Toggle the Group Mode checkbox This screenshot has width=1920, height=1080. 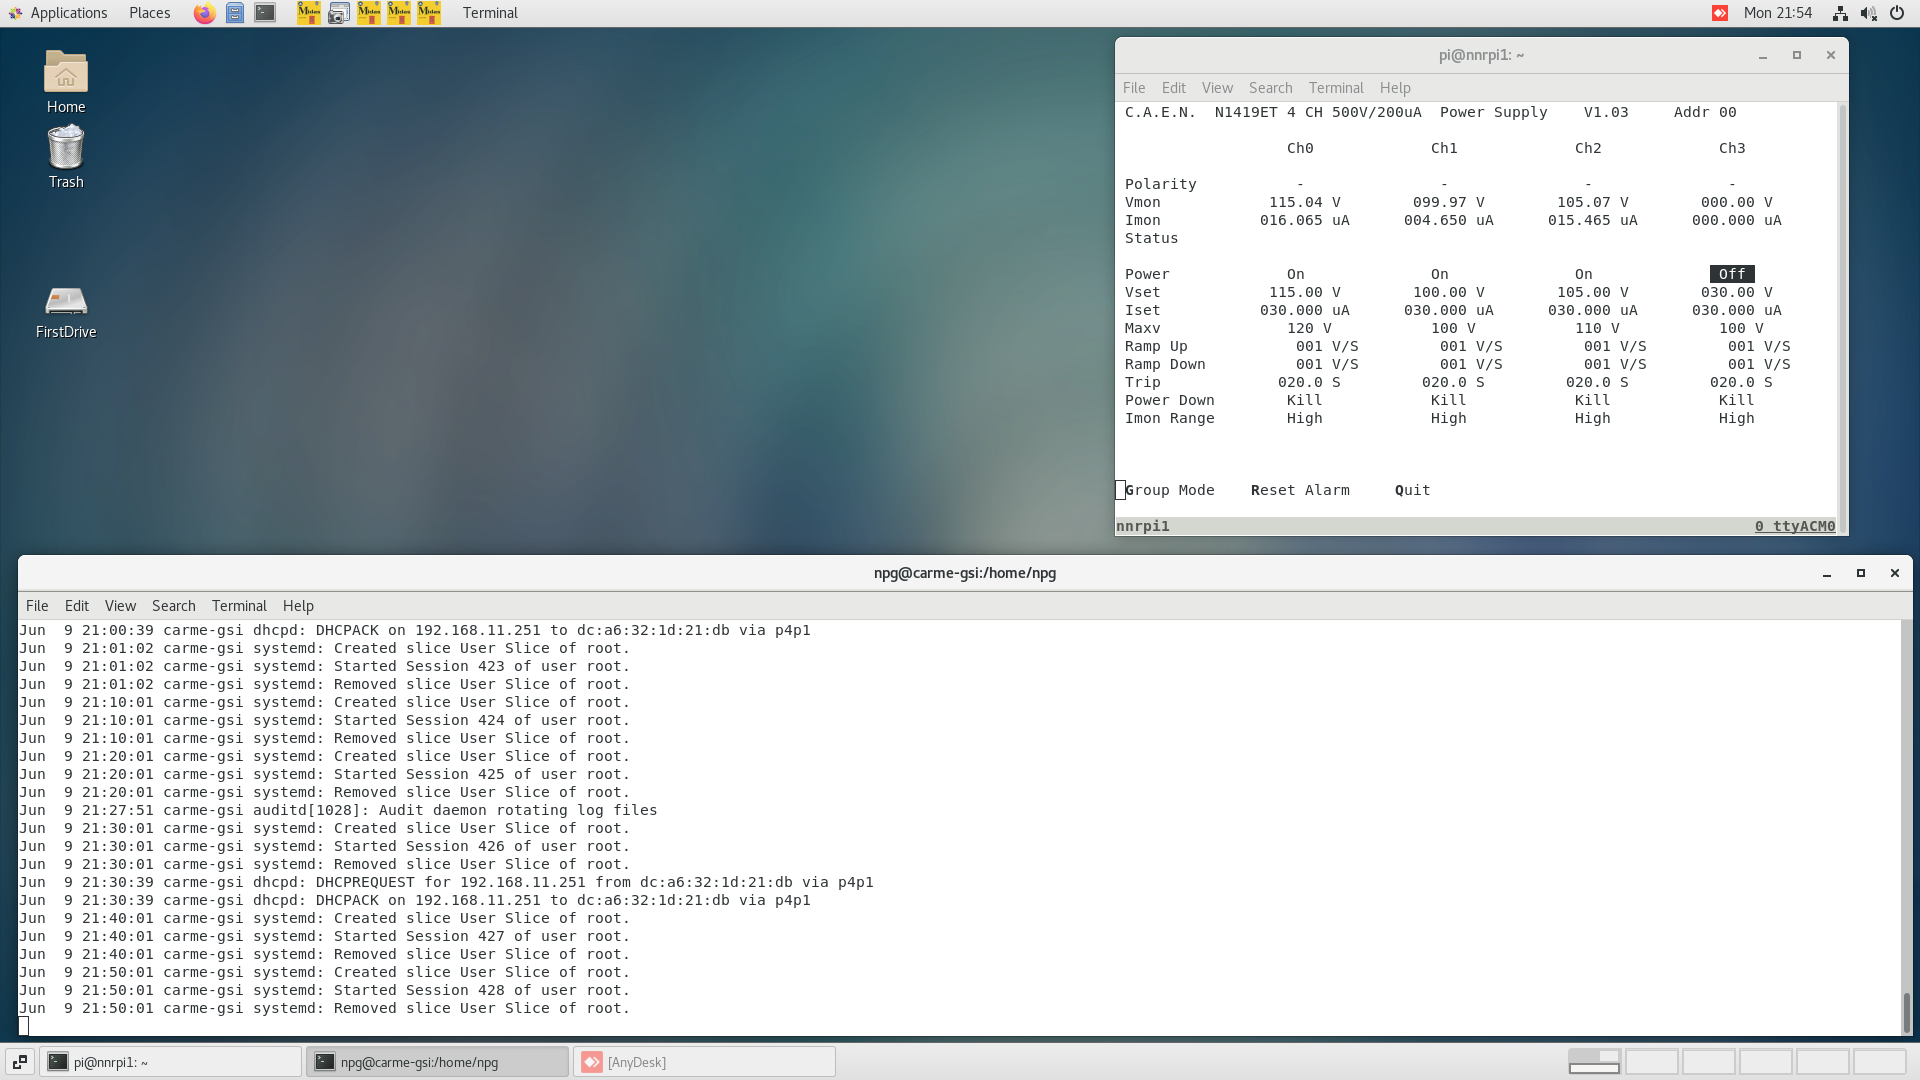pos(1120,490)
